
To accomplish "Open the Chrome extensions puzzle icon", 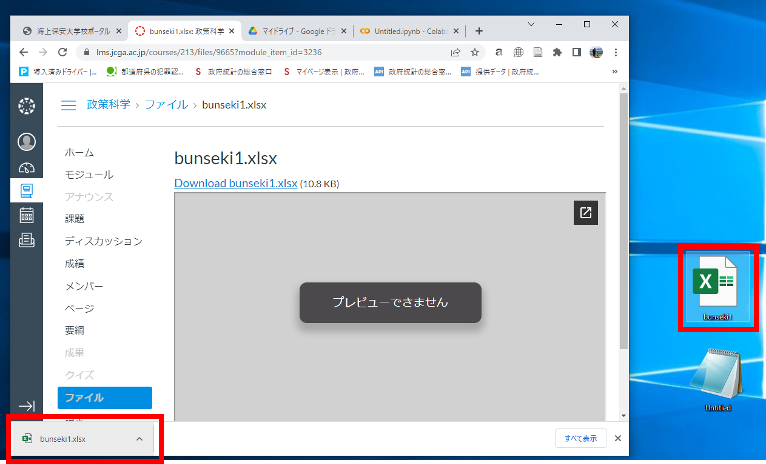I will (x=556, y=52).
